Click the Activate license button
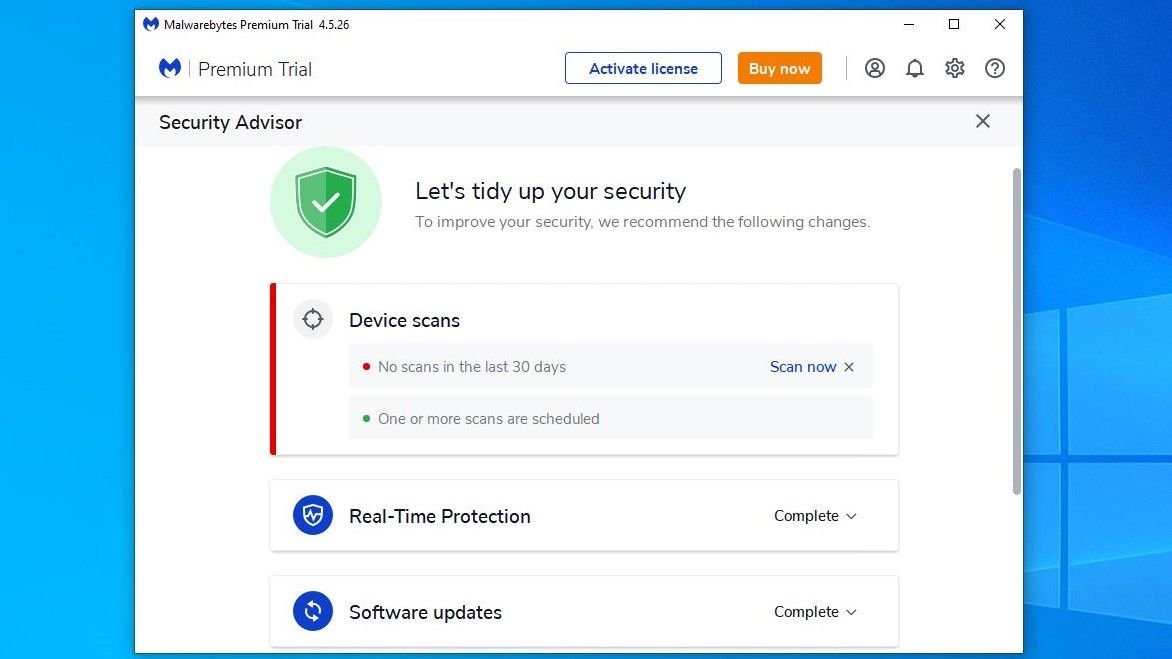Screen dimensions: 1172x659 point(643,68)
